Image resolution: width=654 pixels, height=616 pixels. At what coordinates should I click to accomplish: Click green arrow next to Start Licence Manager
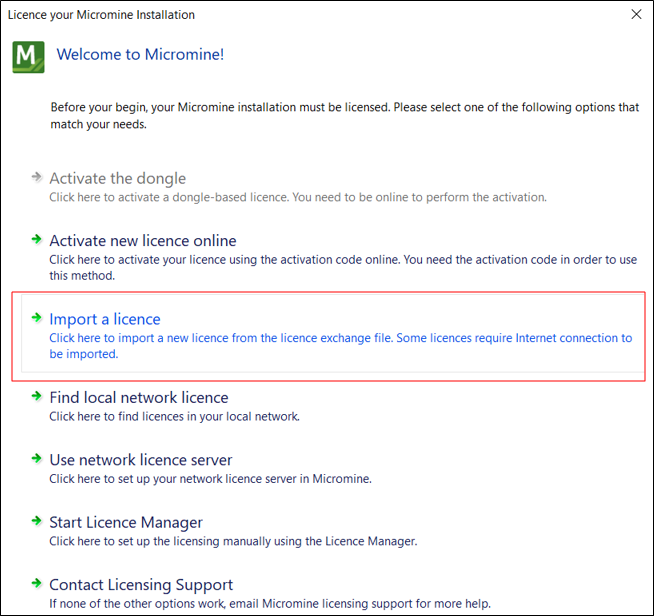coord(37,521)
